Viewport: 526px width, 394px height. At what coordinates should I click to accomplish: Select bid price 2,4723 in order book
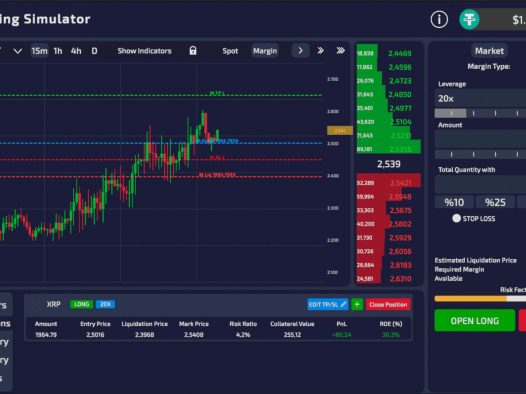400,81
